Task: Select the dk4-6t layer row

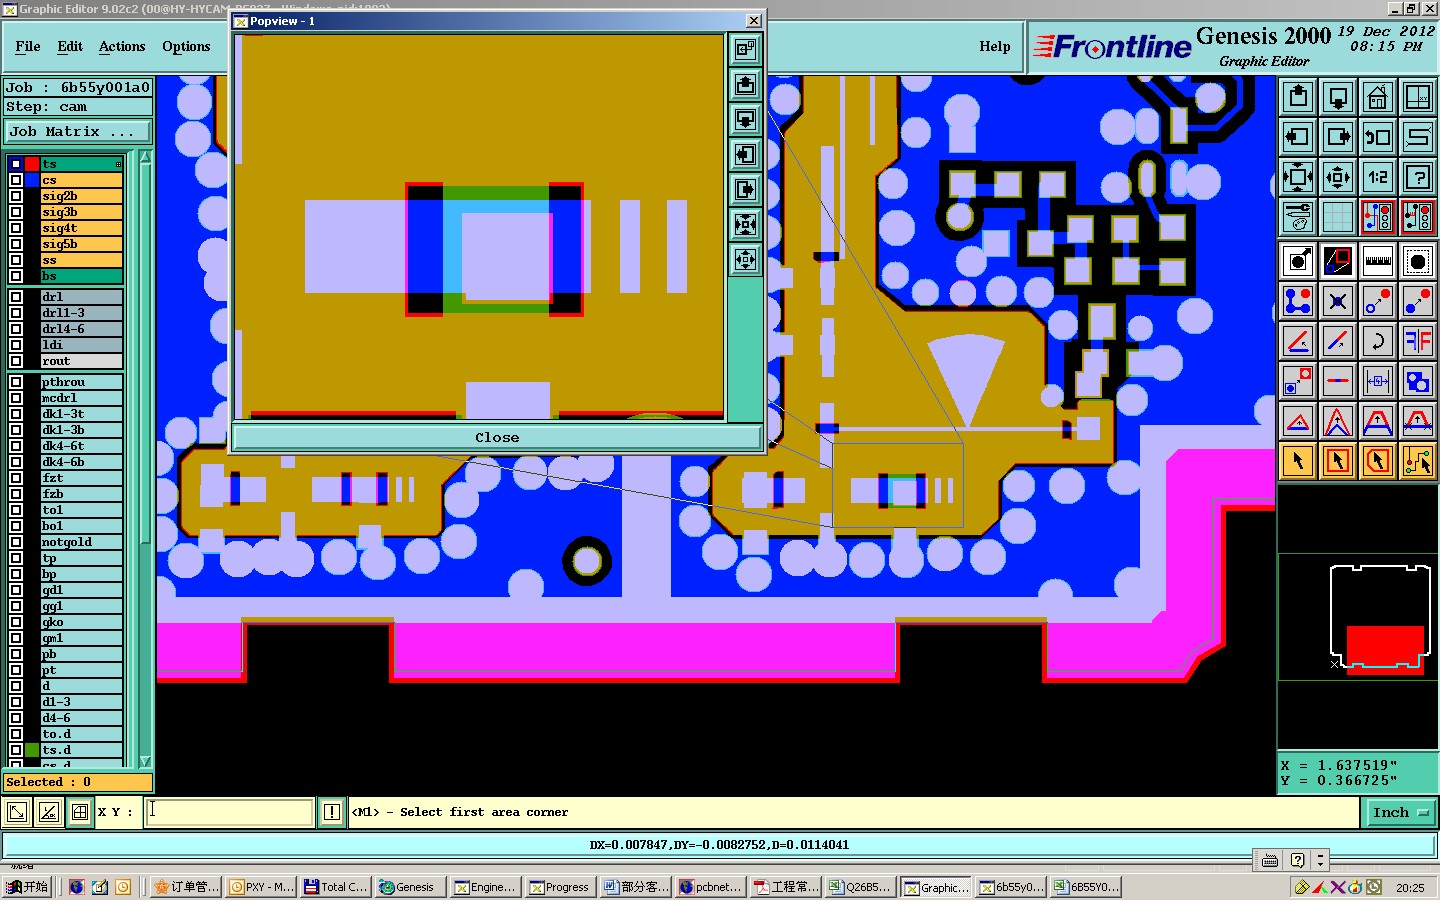Action: pyautogui.click(x=81, y=446)
